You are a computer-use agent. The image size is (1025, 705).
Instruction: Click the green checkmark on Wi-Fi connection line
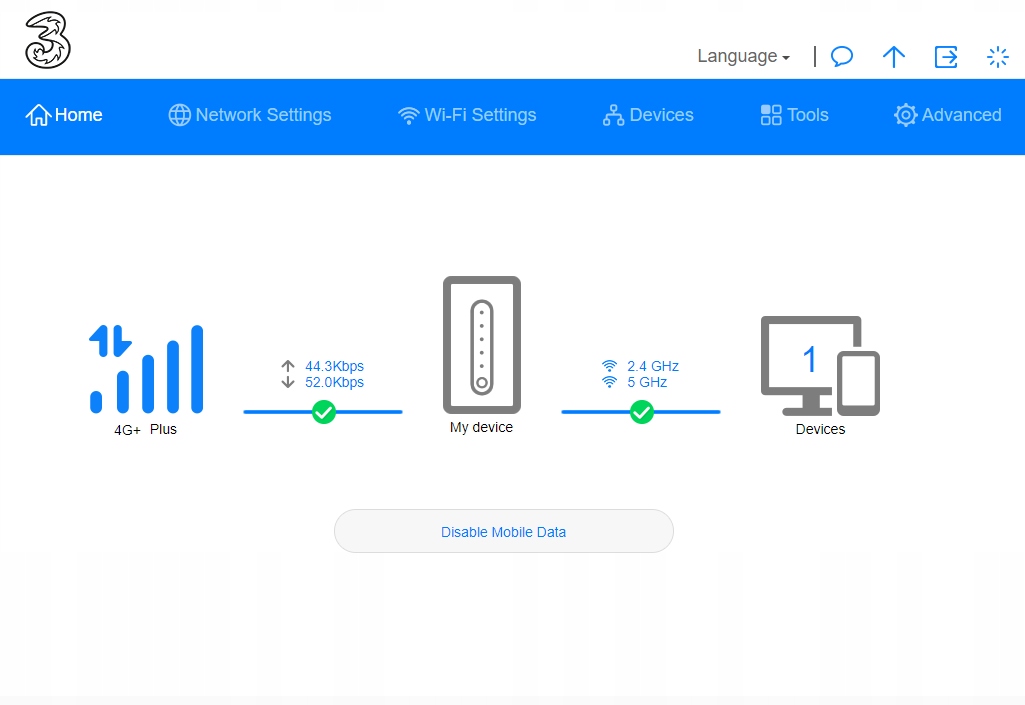click(x=641, y=411)
